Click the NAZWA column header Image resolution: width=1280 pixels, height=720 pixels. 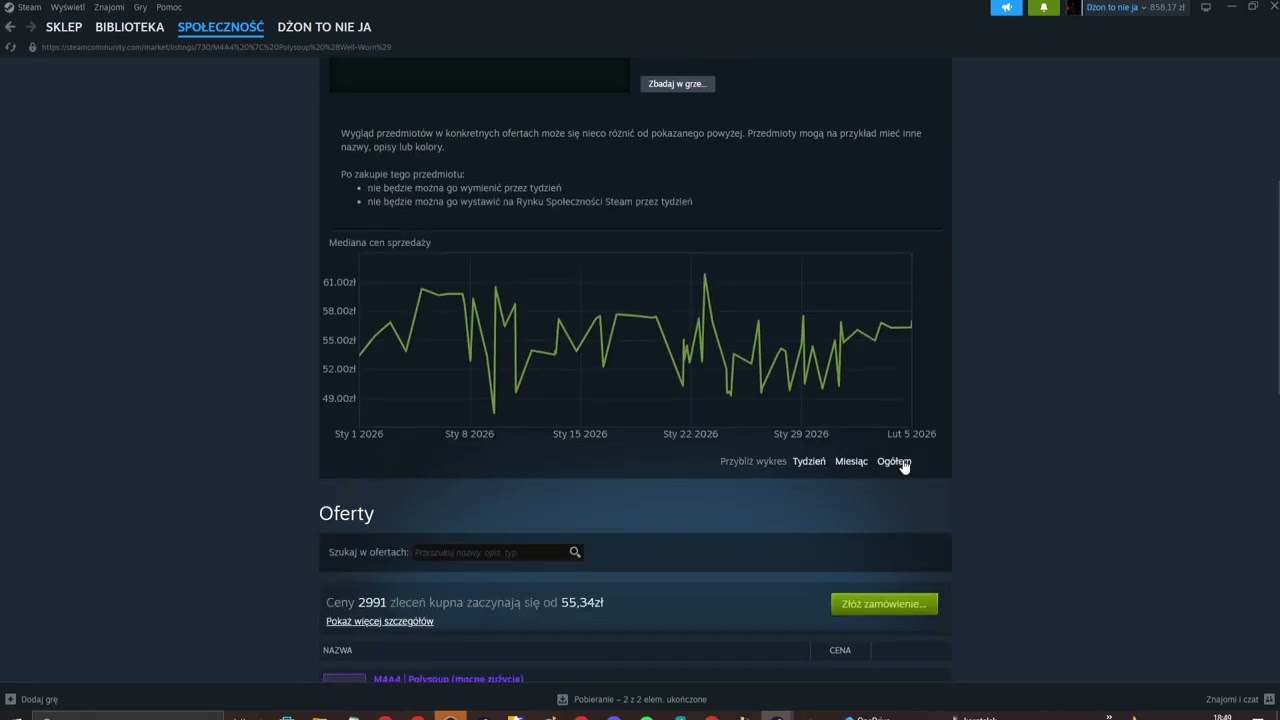pos(337,650)
